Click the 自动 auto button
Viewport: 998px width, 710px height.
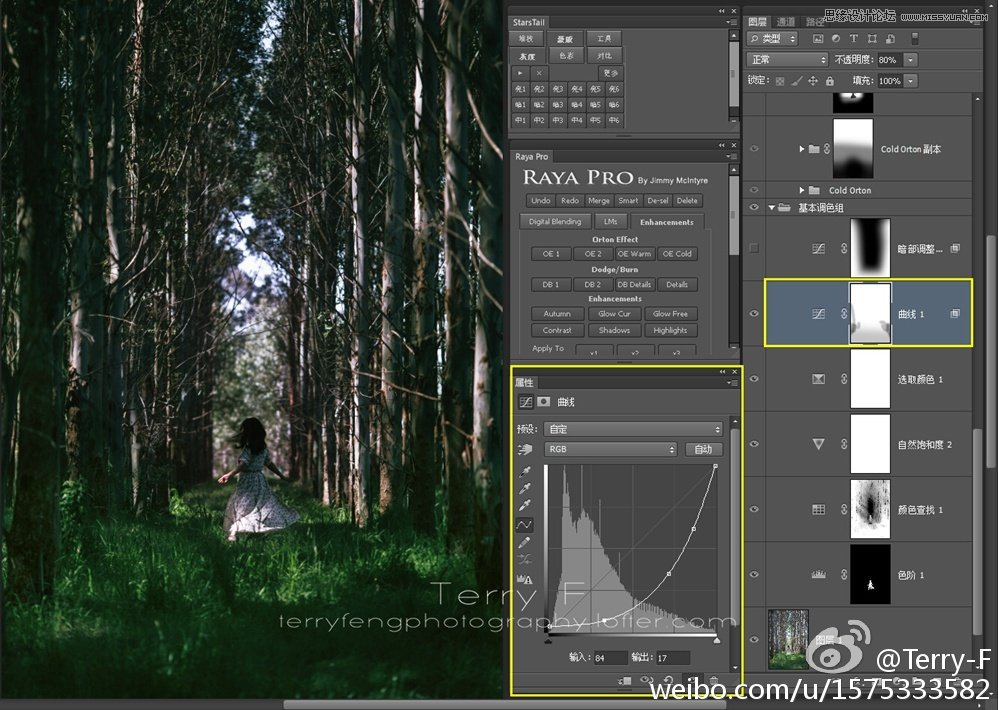click(x=703, y=449)
